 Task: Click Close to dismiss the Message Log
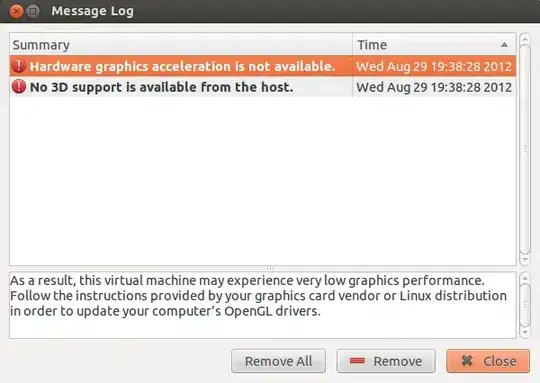pyautogui.click(x=488, y=361)
